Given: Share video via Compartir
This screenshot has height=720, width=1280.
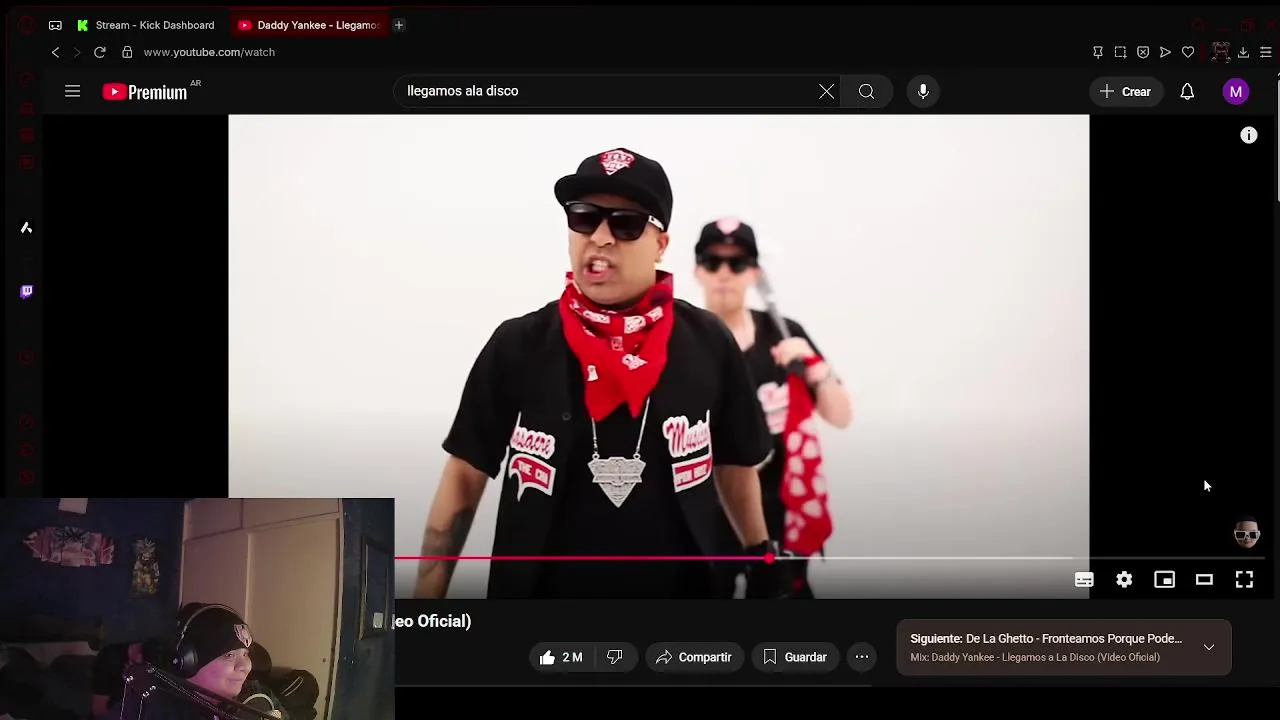Looking at the screenshot, I should tap(694, 657).
